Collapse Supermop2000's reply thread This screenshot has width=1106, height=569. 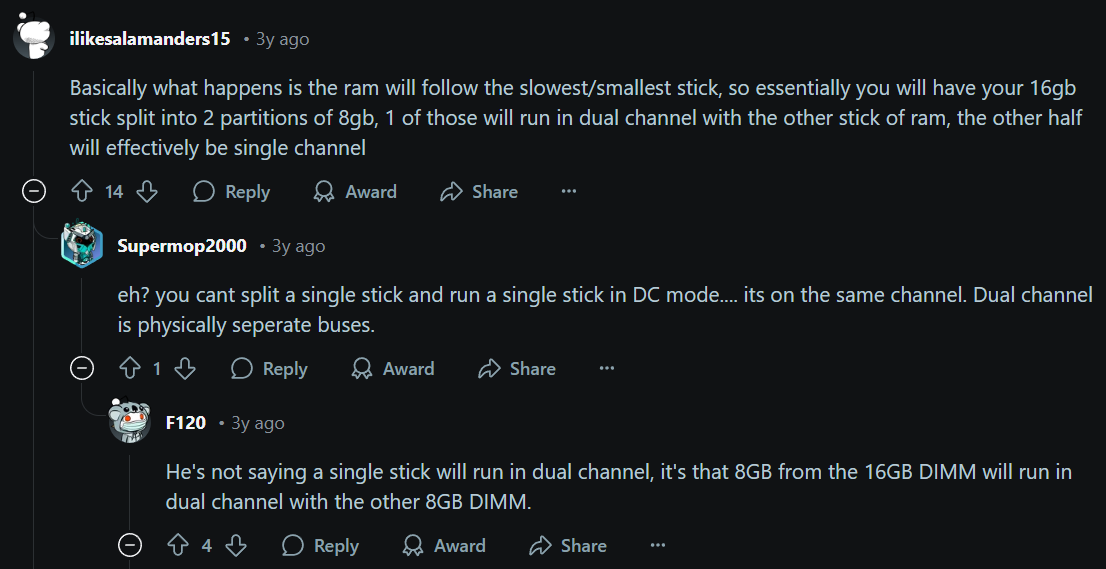(82, 369)
